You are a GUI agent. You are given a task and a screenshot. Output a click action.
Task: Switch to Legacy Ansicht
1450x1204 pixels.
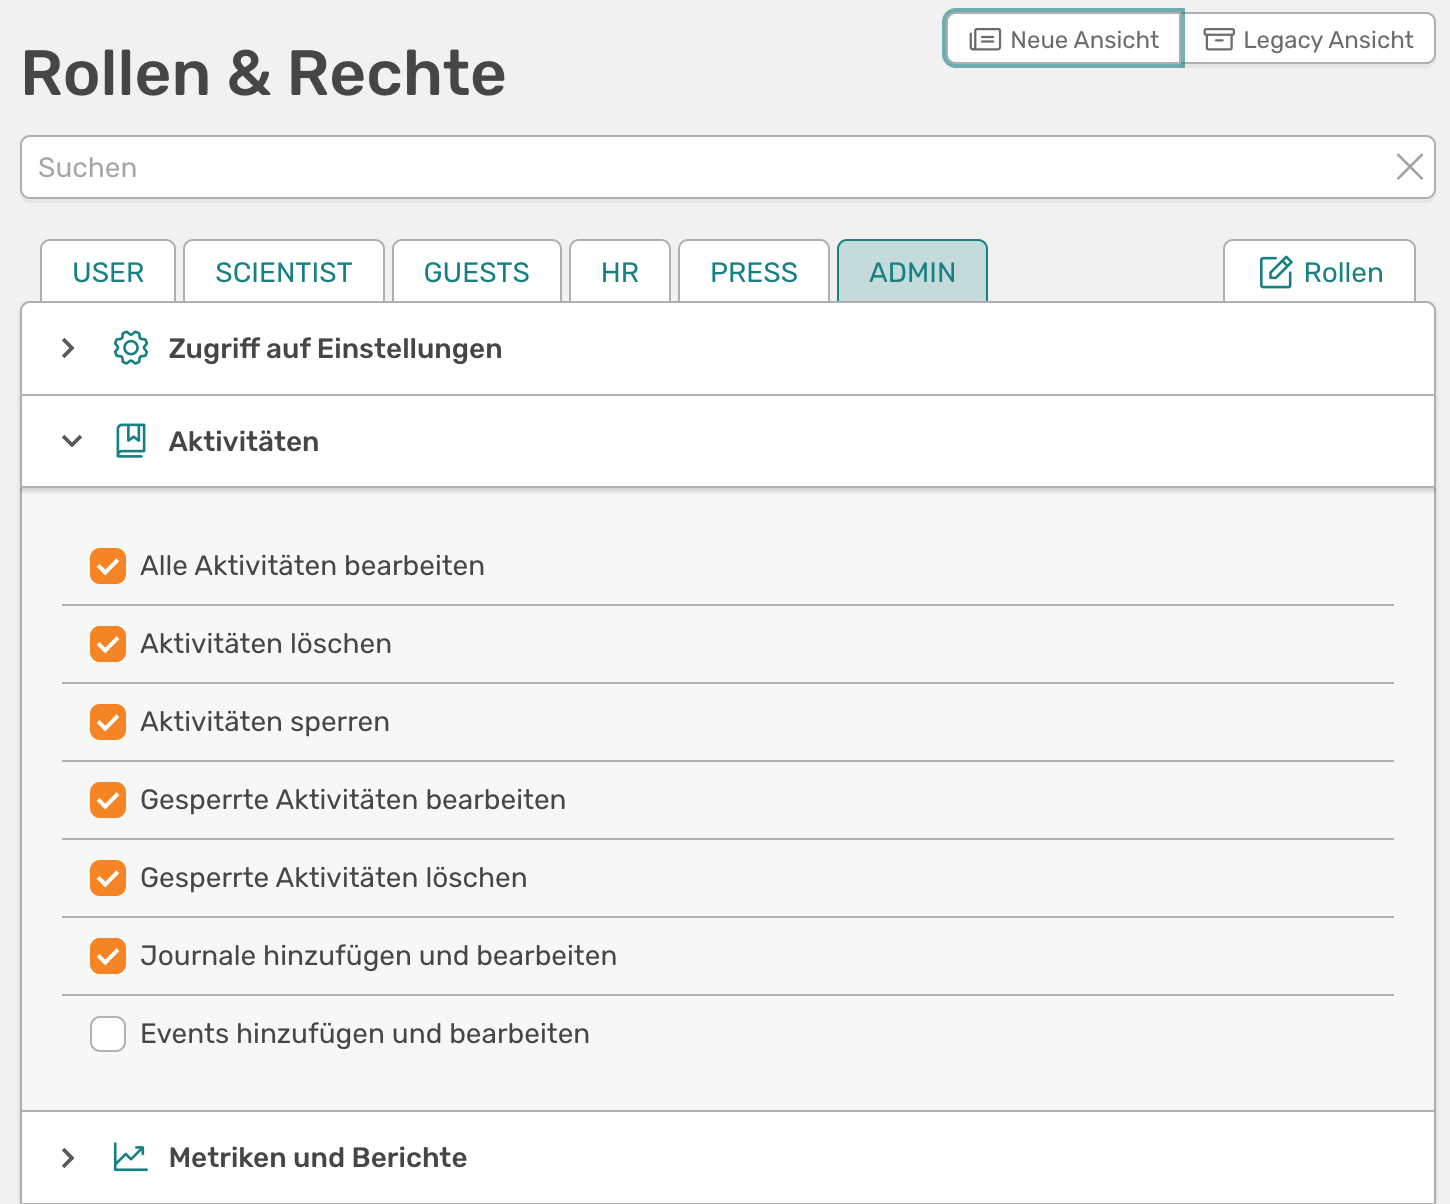point(1310,39)
